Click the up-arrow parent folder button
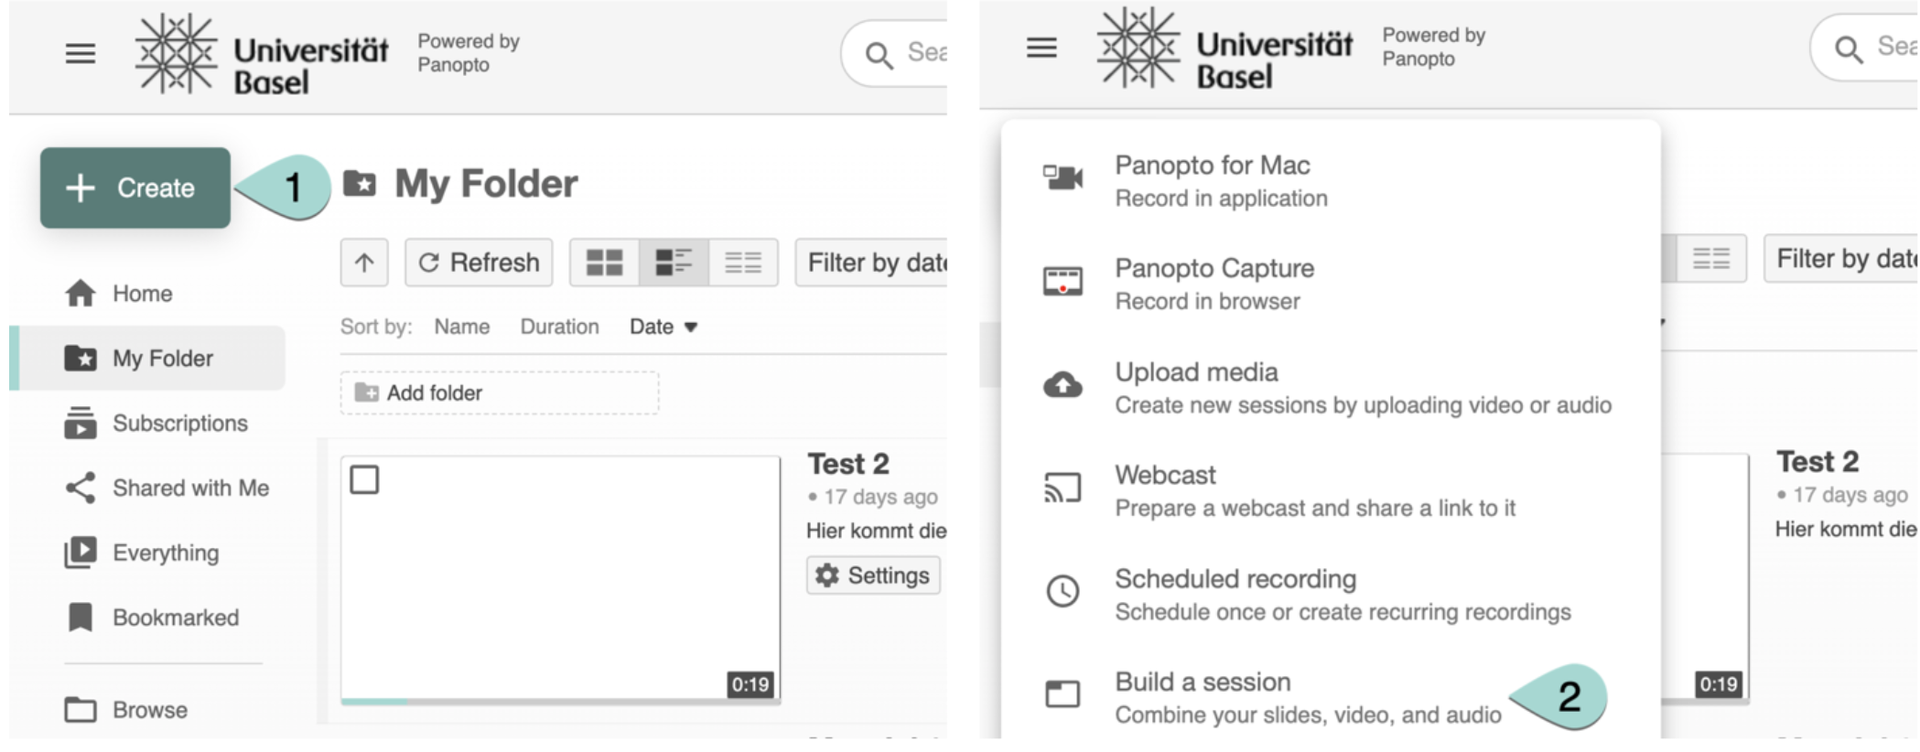 pos(364,263)
